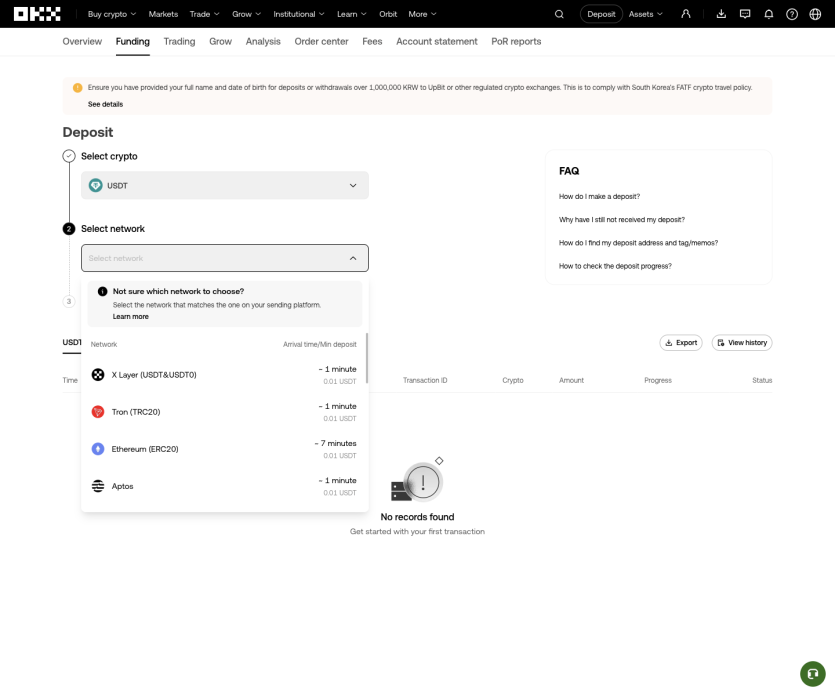Click the info icon beside network hint

tap(102, 291)
